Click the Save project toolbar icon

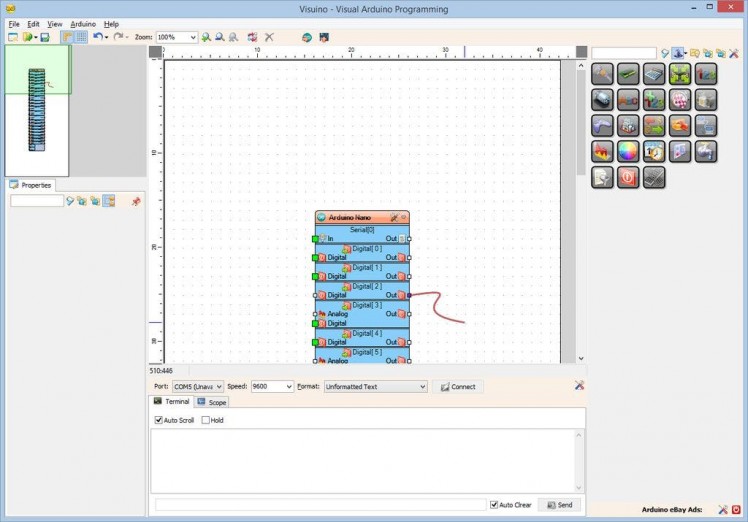coord(45,37)
